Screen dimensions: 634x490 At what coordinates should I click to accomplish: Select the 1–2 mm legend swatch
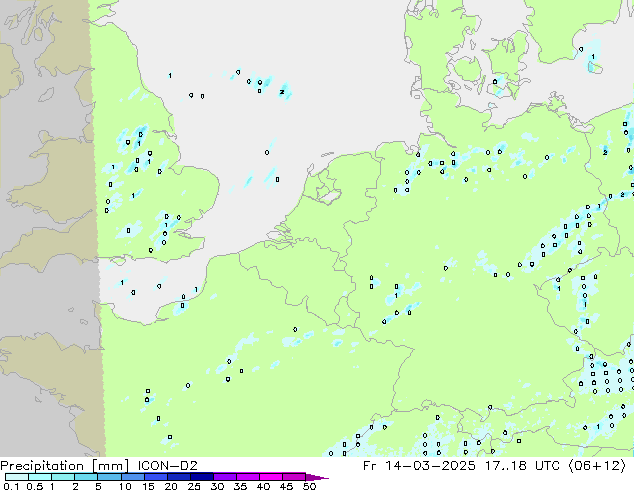[x=63, y=477]
